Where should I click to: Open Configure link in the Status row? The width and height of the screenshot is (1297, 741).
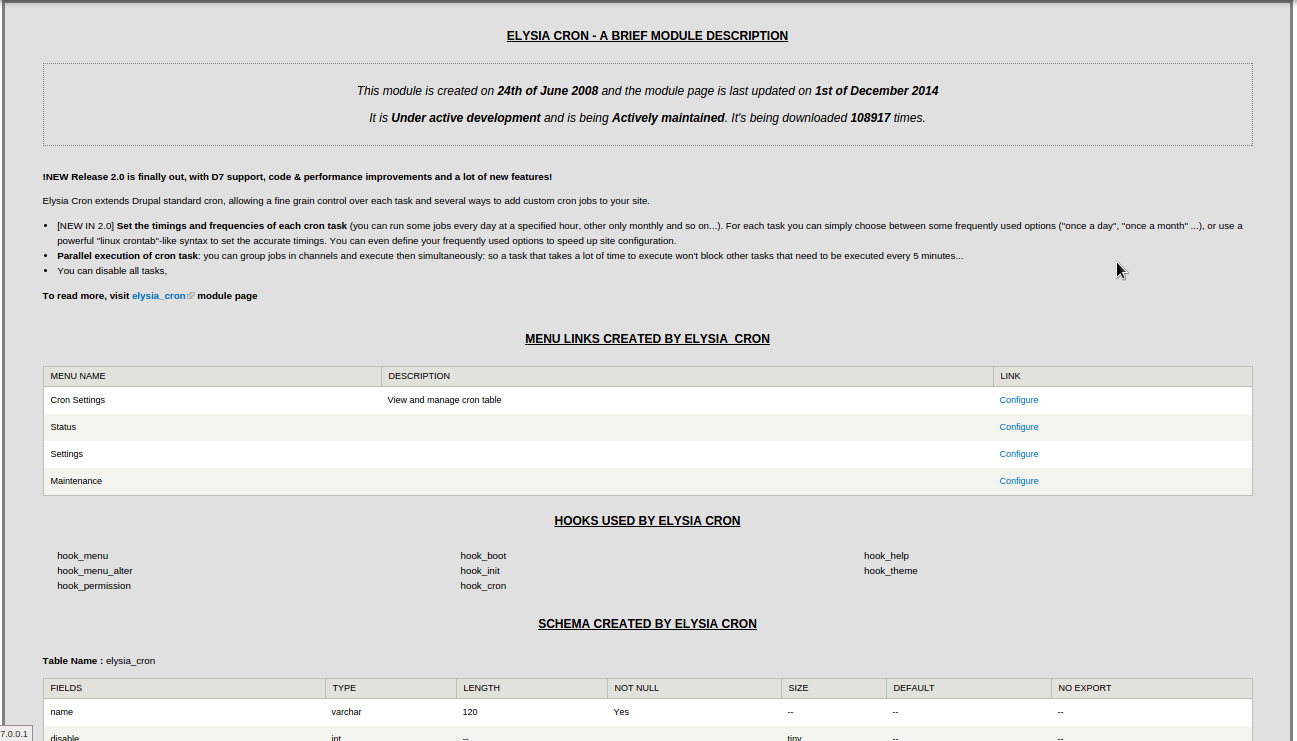(1018, 427)
